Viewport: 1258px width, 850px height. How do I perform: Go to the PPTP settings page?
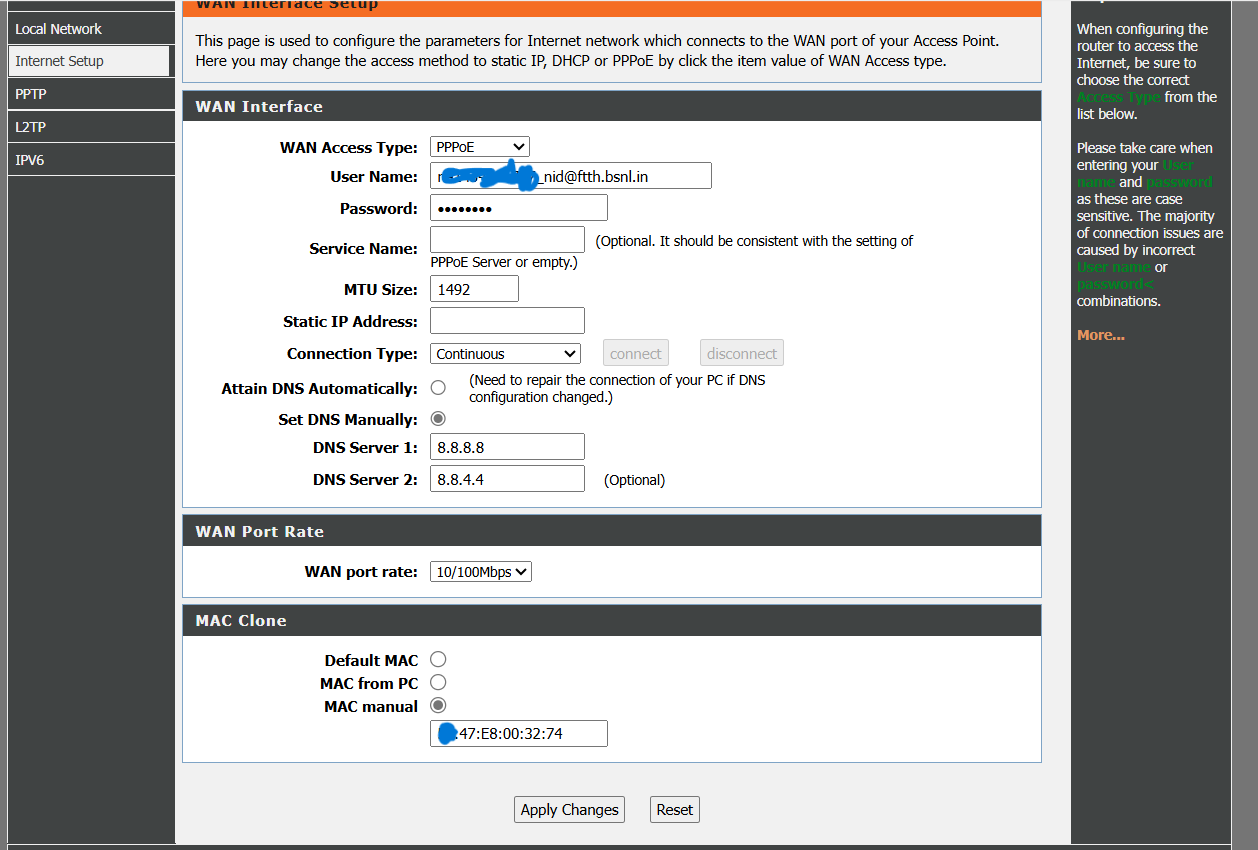(31, 94)
